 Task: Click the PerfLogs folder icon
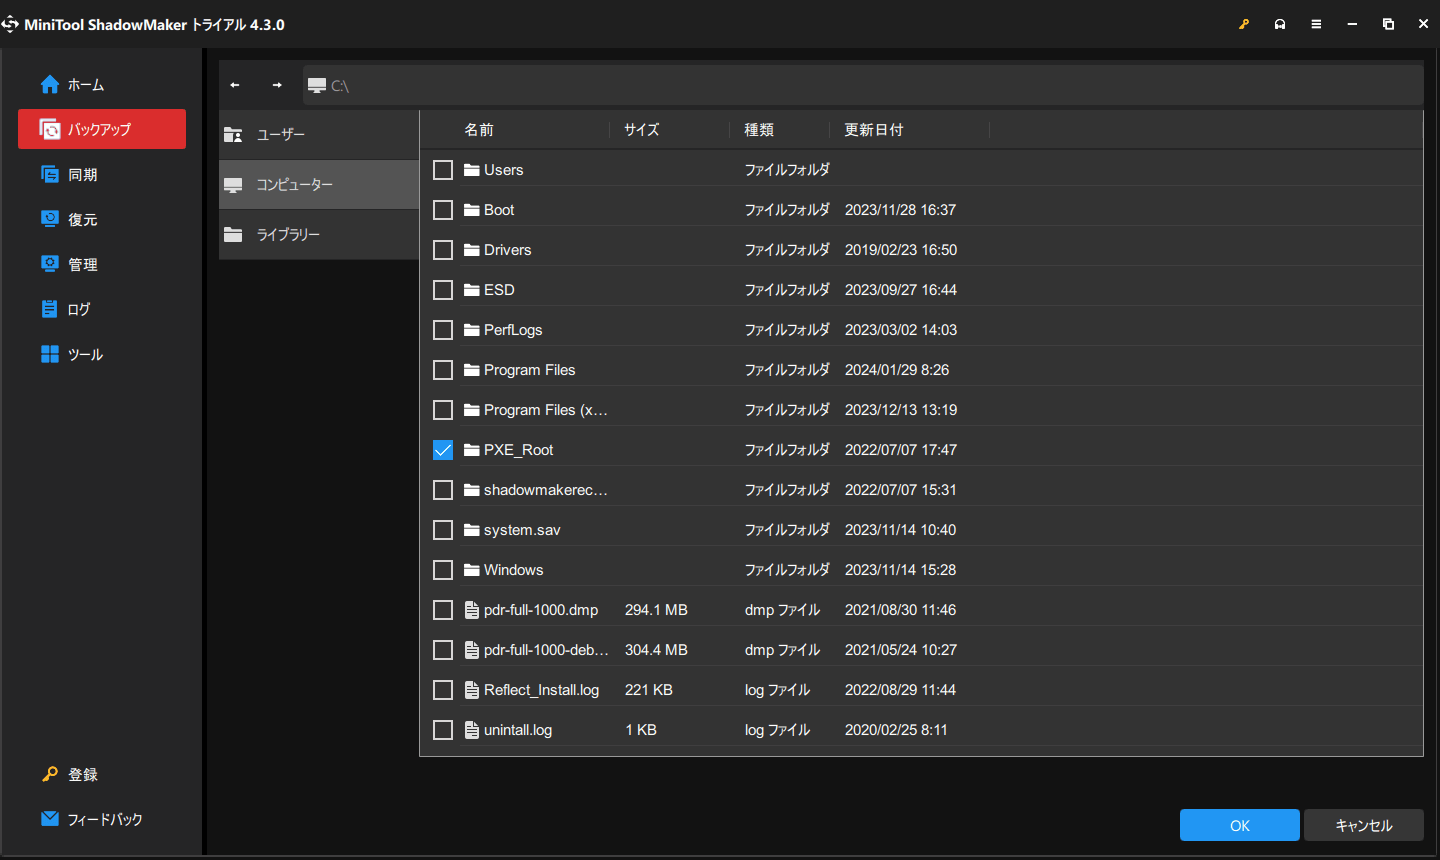(472, 330)
